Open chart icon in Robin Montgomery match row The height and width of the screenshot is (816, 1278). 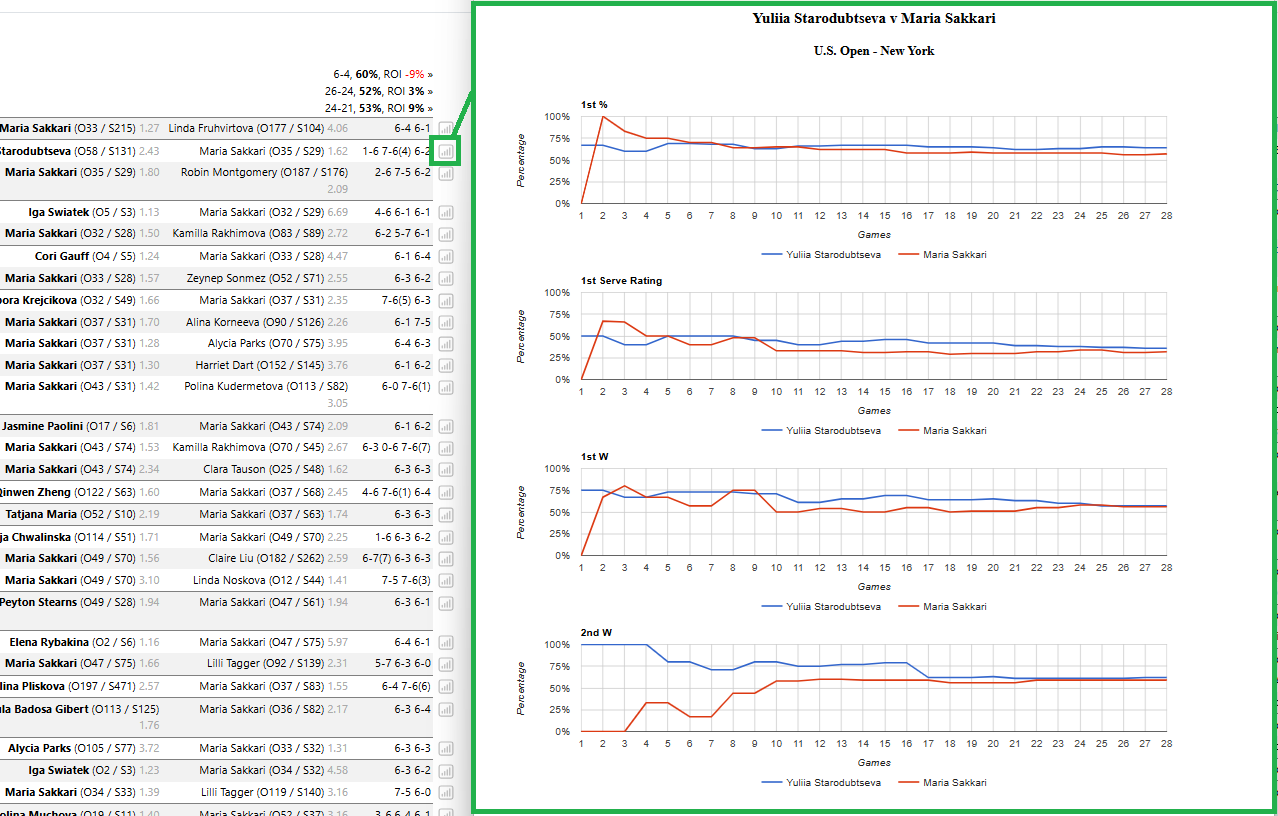point(445,173)
